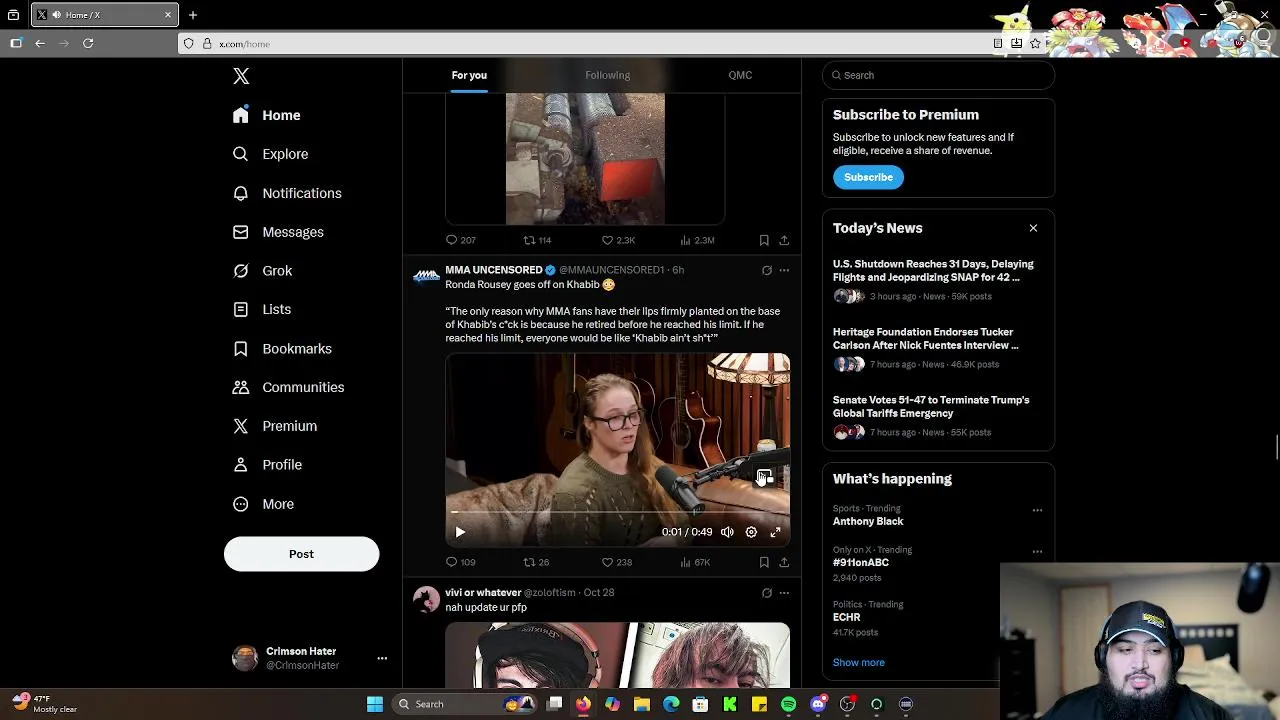The image size is (1280, 720).
Task: View analytics for post with 67K views
Action: [695, 562]
